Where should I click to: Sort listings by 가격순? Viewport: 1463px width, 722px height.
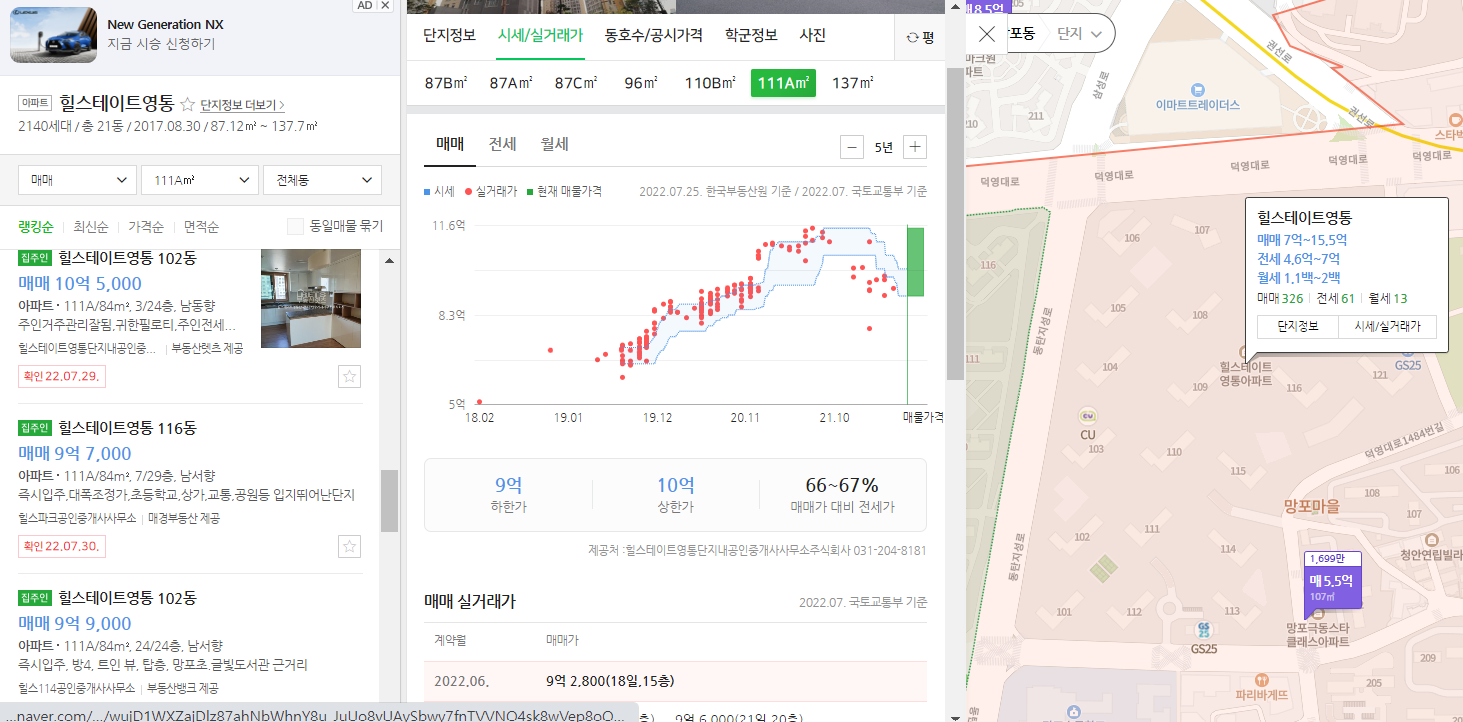145,226
